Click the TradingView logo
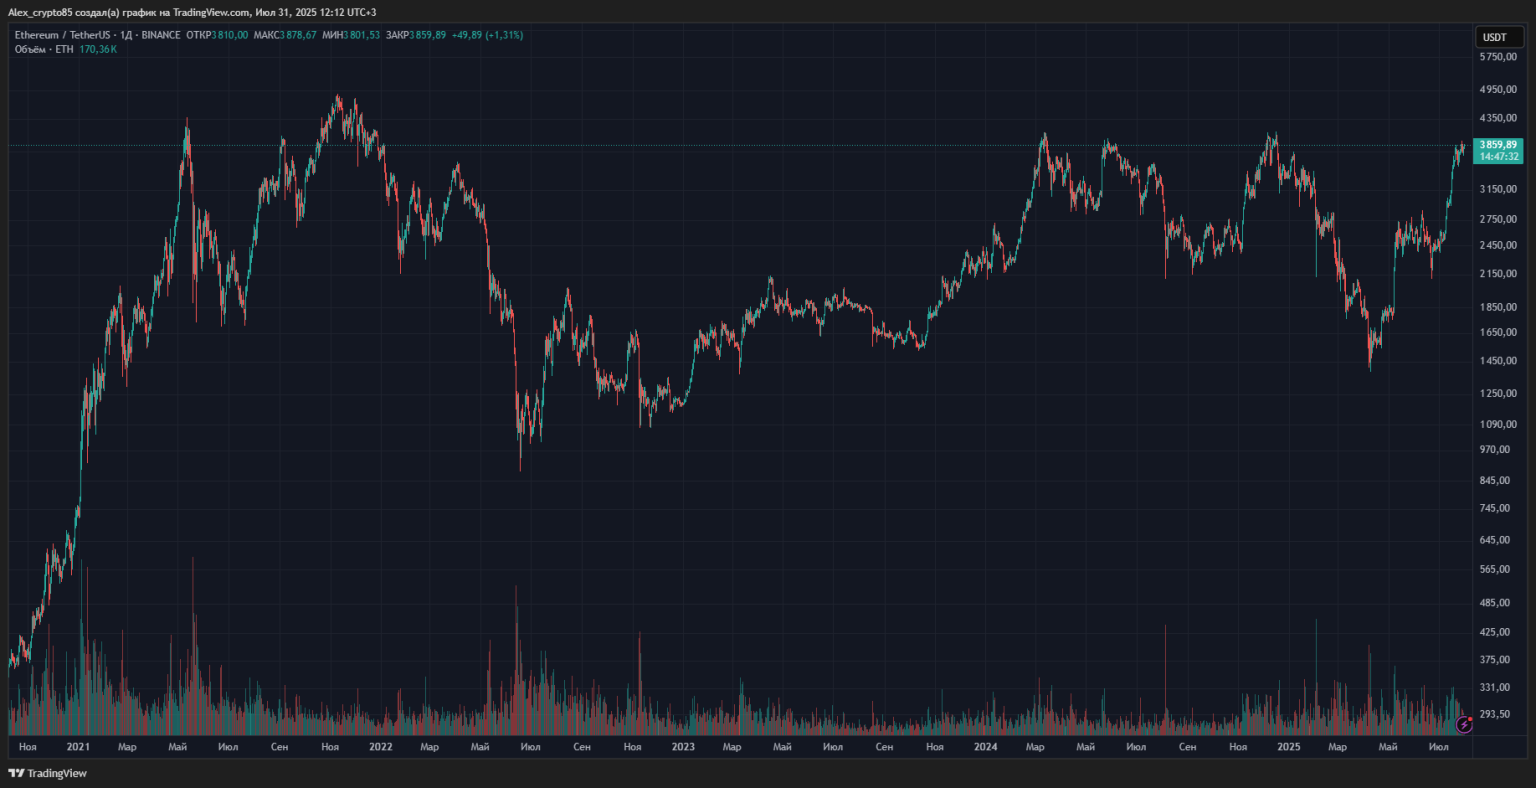The height and width of the screenshot is (788, 1536). [47, 773]
